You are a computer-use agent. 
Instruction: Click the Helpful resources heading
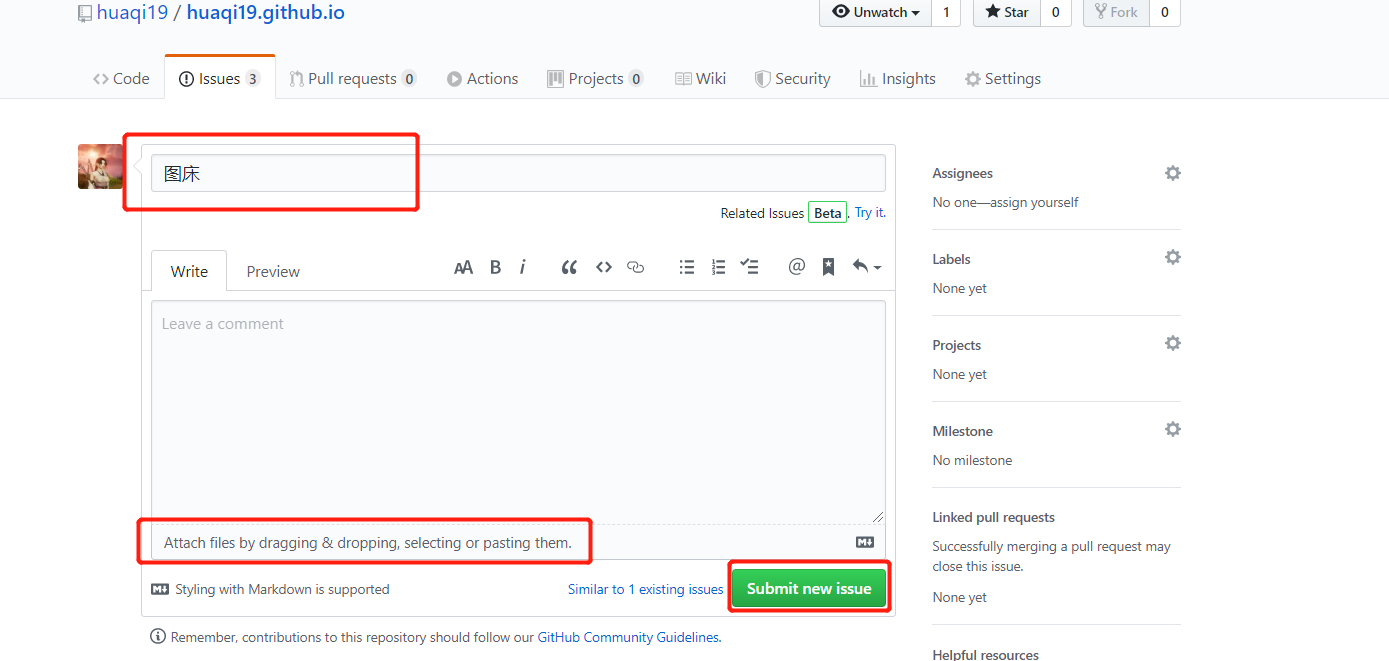click(x=985, y=654)
